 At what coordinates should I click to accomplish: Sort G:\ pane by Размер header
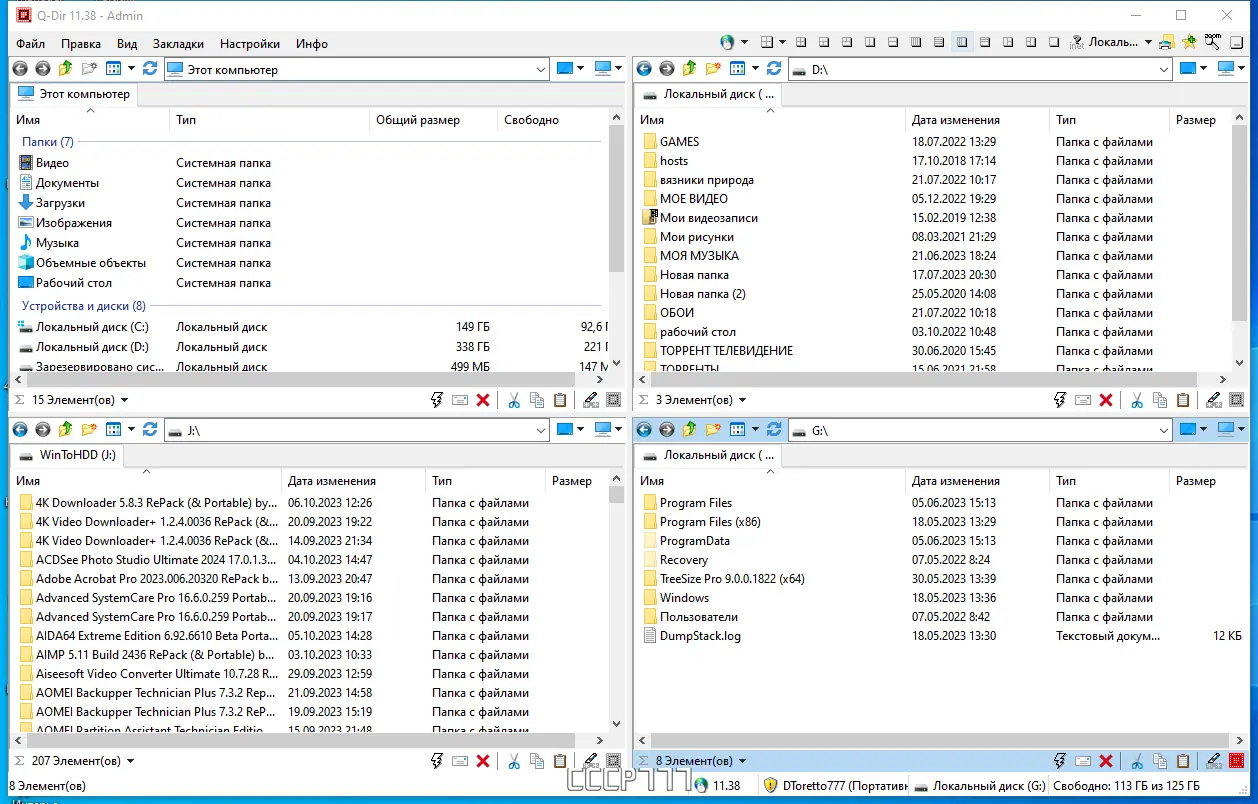[1207, 481]
